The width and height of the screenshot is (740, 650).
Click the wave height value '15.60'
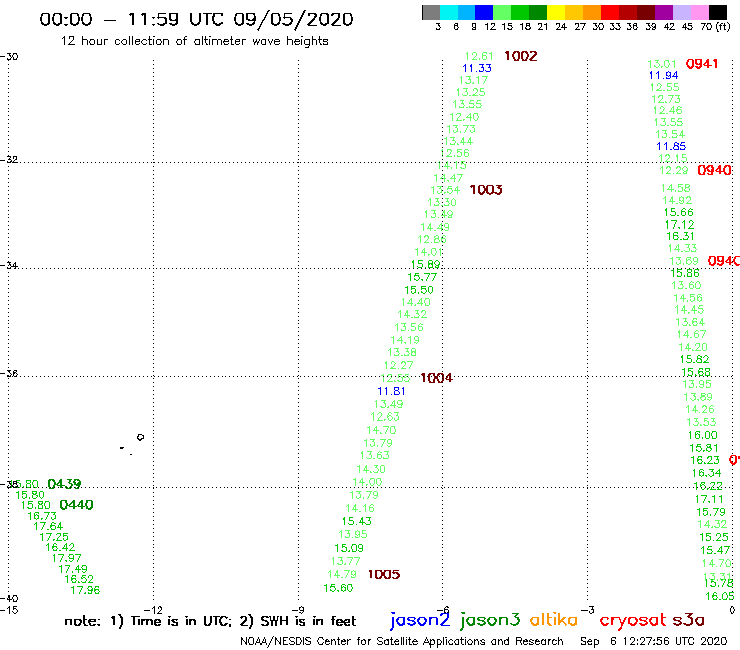[338, 588]
